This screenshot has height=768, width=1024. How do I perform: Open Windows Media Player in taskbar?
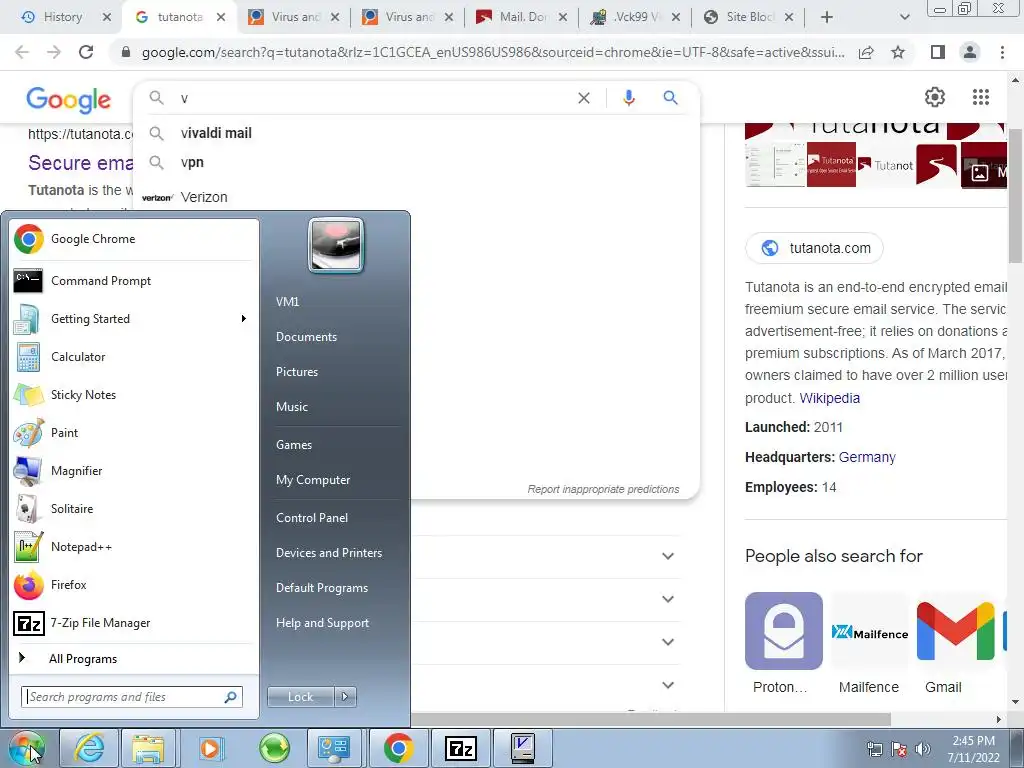pos(210,748)
